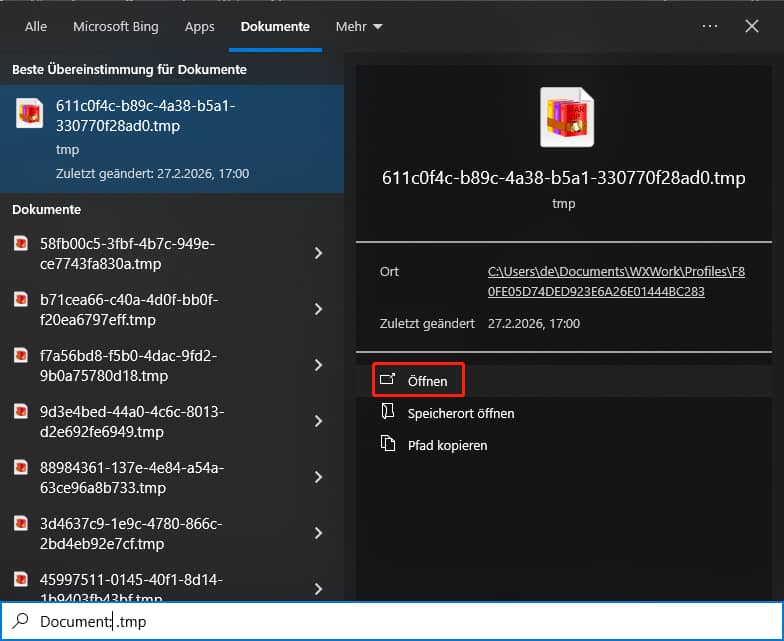This screenshot has height=641, width=784.
Task: Expand chevron next to 9d3e4bed result
Action: [x=318, y=422]
